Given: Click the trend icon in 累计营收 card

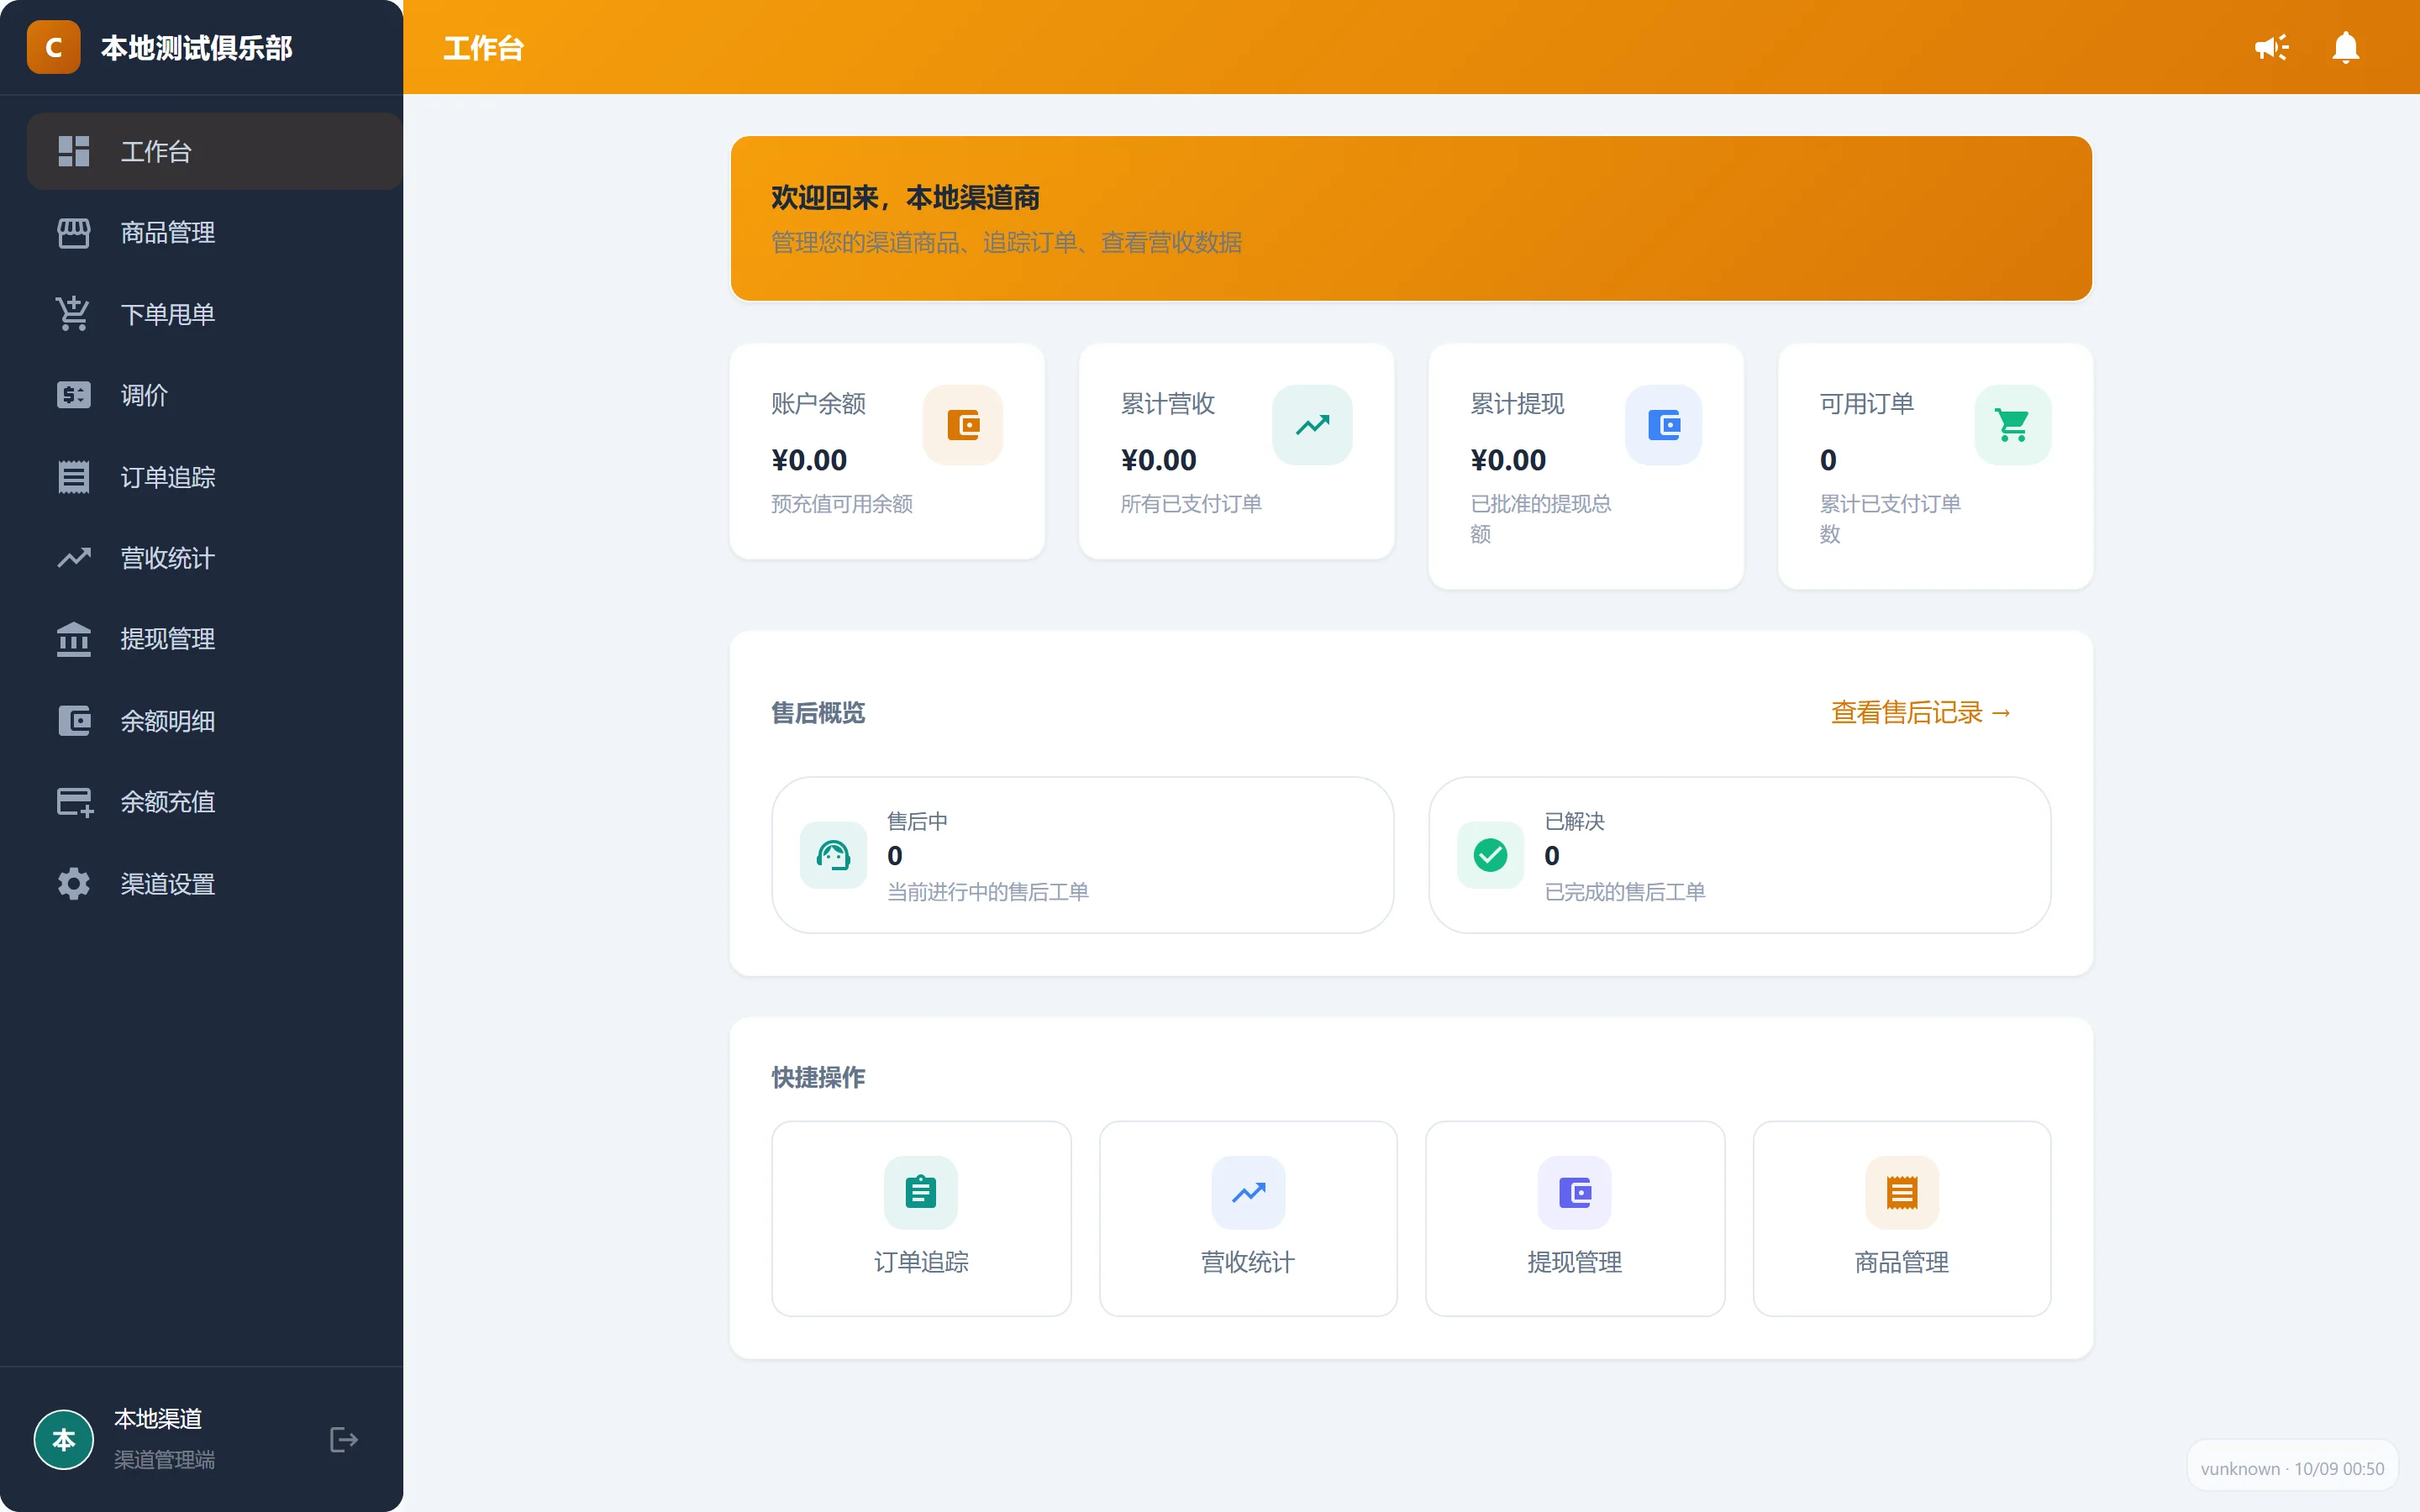Looking at the screenshot, I should coord(1312,425).
